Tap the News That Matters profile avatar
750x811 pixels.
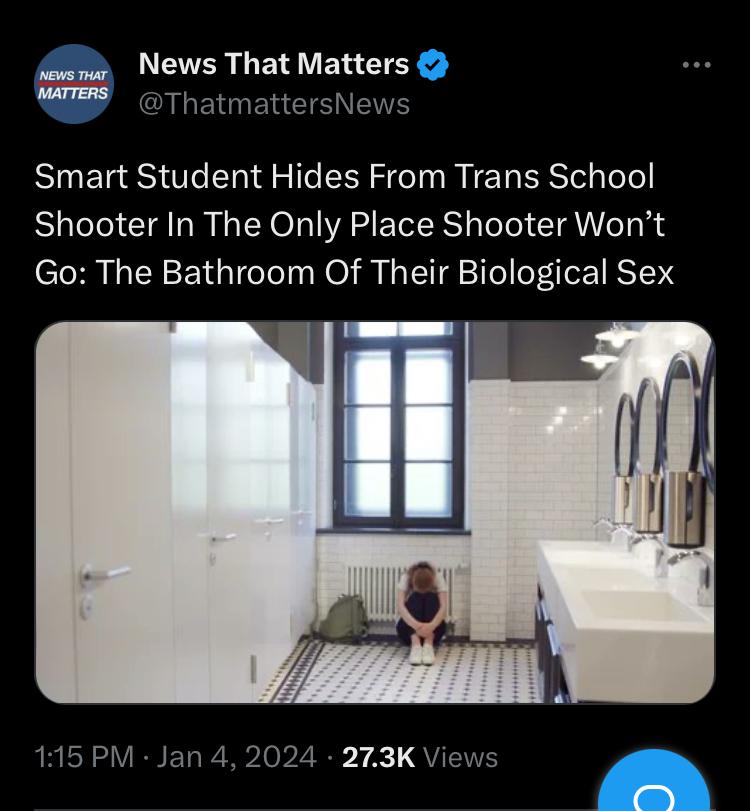coord(74,84)
